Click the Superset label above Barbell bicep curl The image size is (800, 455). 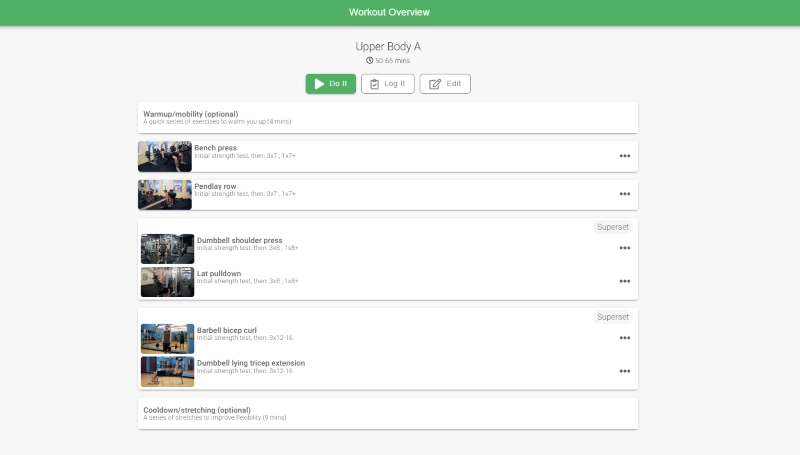tap(612, 317)
